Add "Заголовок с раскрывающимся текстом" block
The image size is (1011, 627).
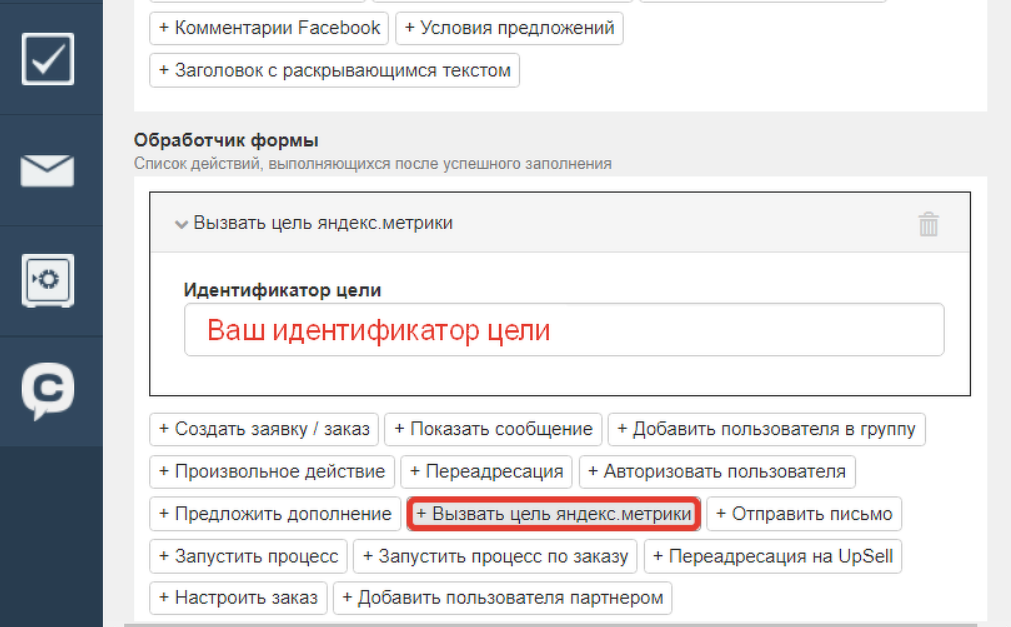[335, 70]
